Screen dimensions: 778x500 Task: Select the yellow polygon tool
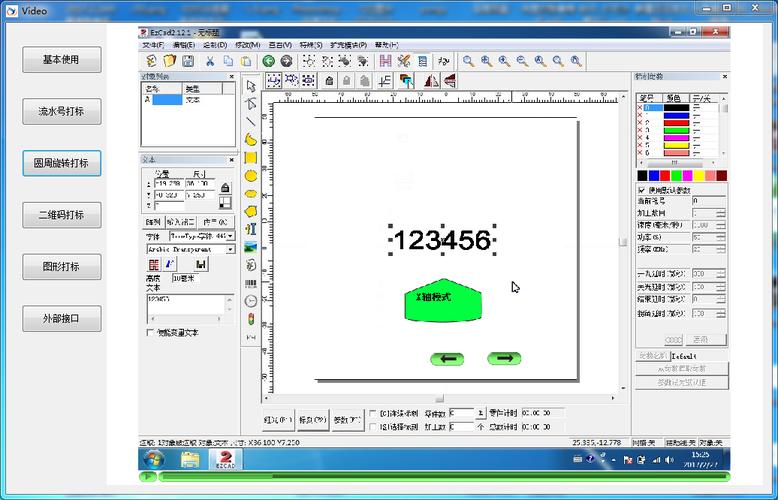(x=251, y=211)
